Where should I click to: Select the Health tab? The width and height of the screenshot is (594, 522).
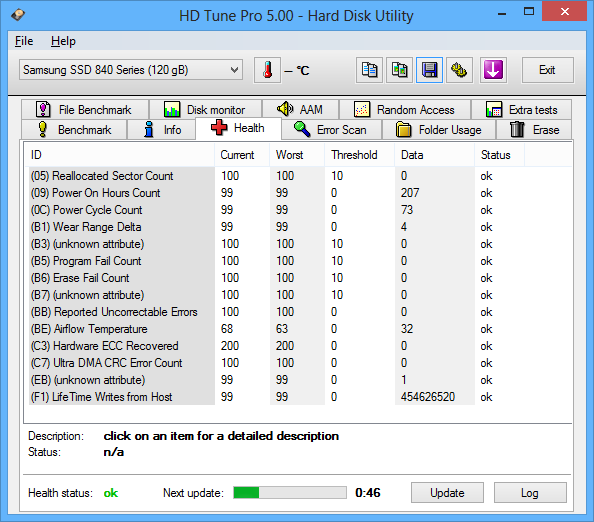coord(238,128)
